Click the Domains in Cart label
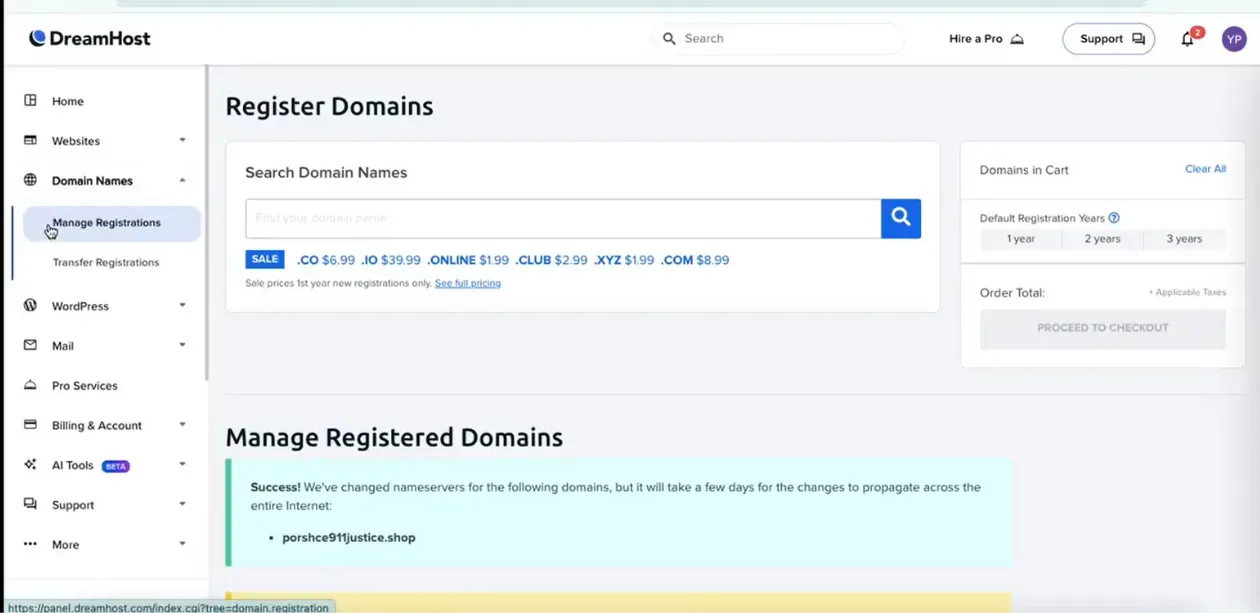 coord(1024,170)
